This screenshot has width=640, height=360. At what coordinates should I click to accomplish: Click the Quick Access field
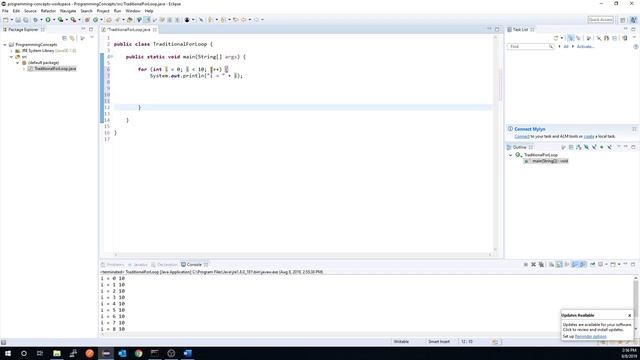click(600, 20)
